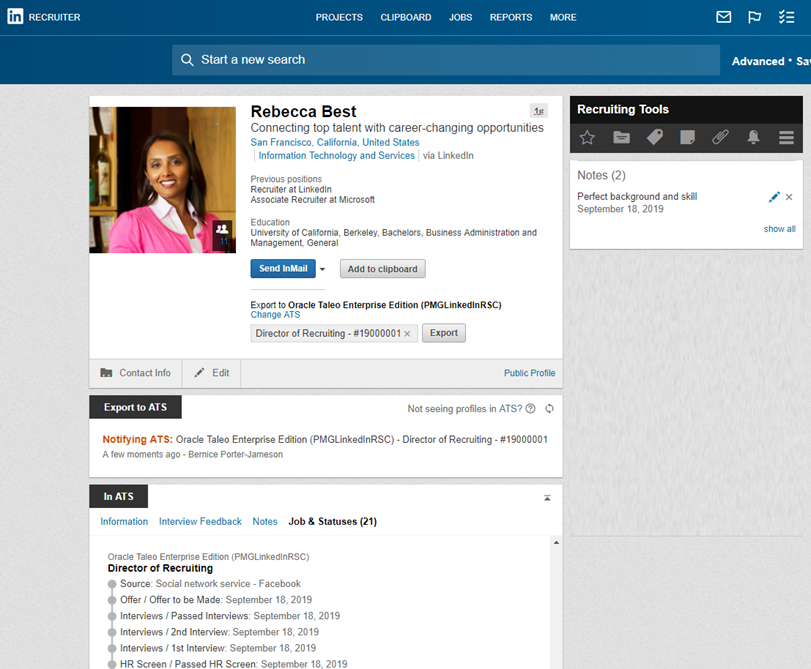Focus the 'Start a new search' field
Screen dimensions: 811x669
pyautogui.click(x=446, y=60)
